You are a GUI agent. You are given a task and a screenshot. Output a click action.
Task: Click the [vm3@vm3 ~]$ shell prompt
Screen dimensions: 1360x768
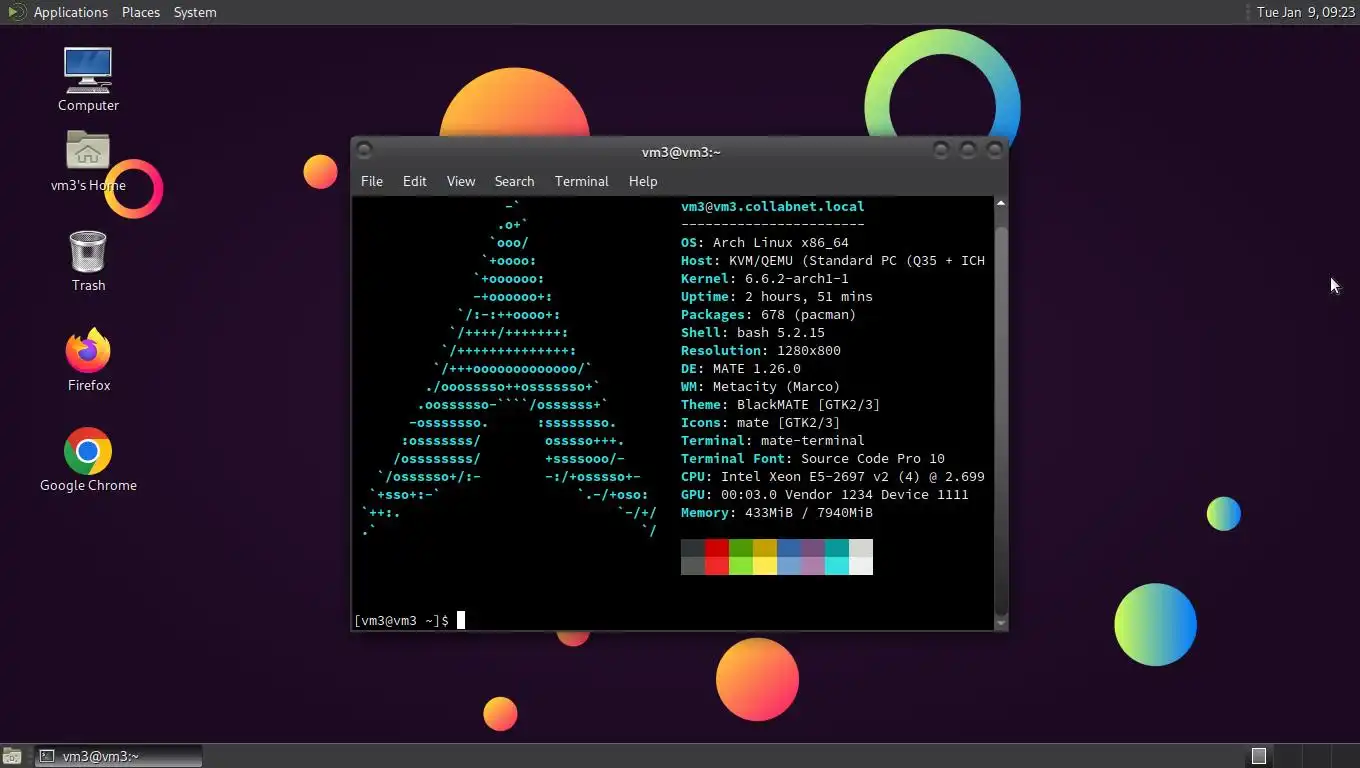401,621
